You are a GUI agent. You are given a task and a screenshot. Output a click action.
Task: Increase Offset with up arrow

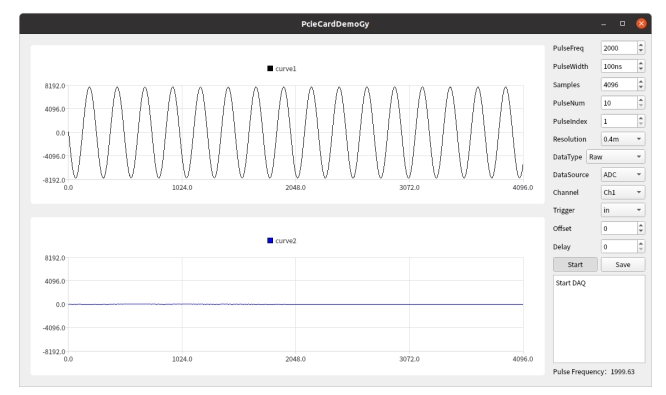coord(641,225)
